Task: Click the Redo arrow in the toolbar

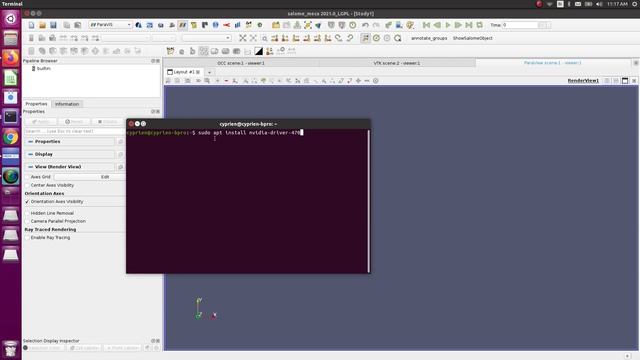Action: tap(376, 25)
